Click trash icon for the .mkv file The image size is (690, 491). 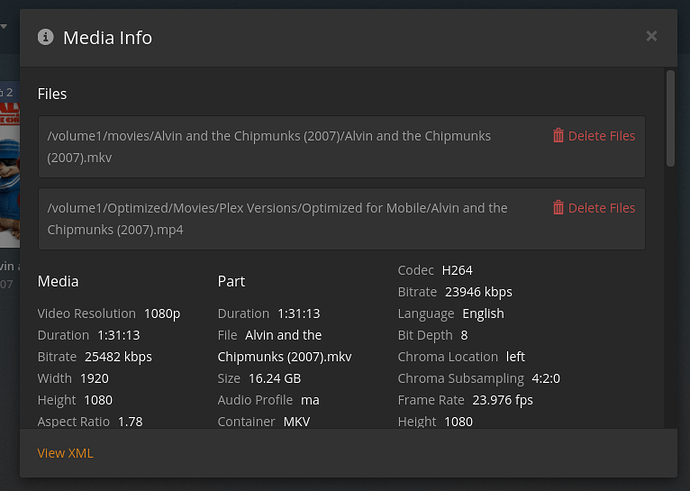click(558, 136)
